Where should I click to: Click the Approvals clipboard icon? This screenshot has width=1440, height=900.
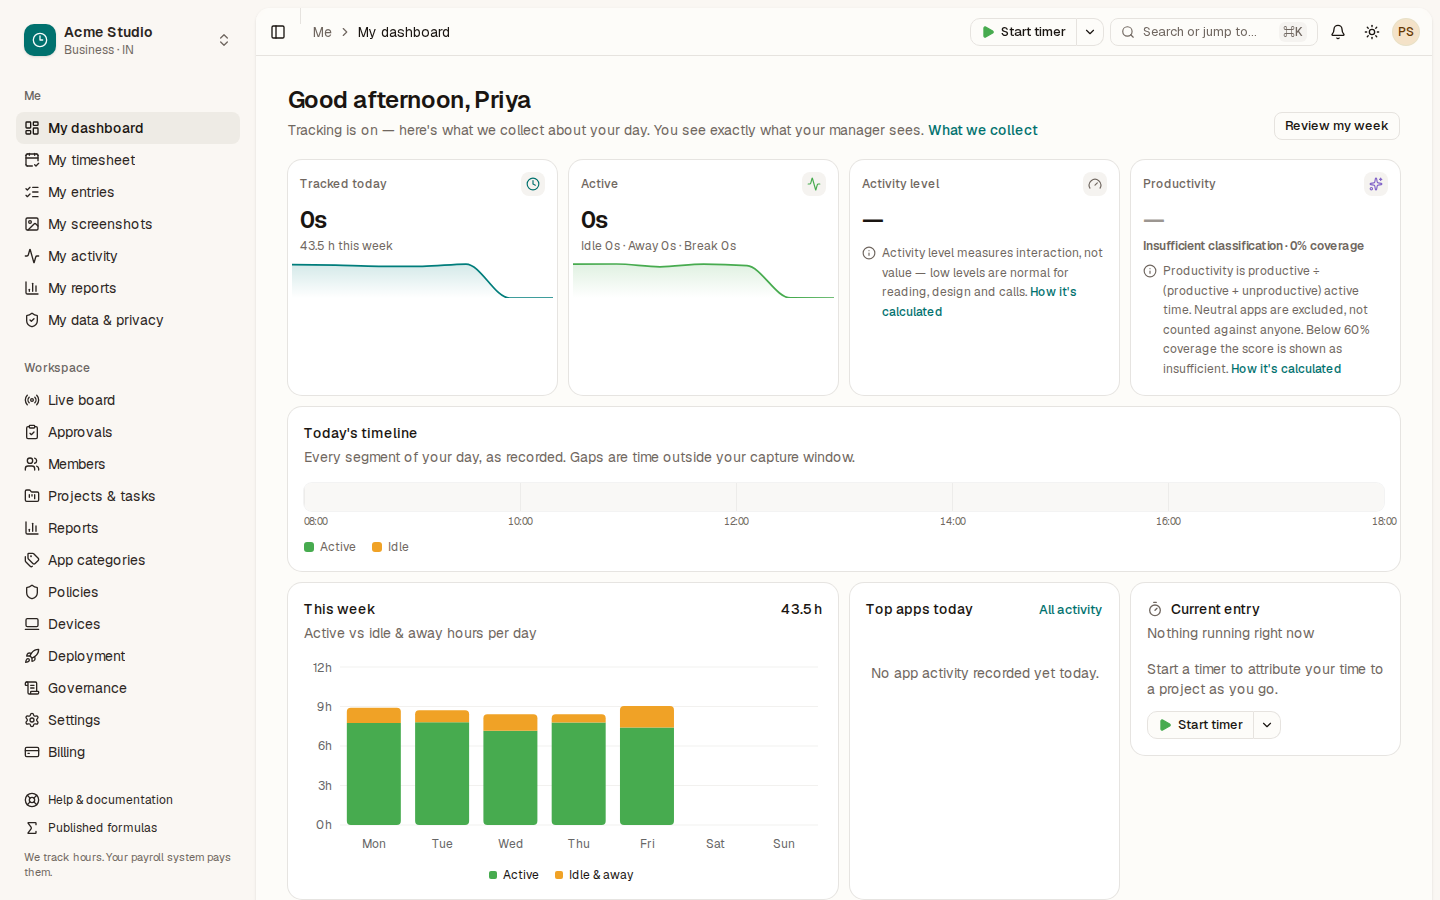point(32,432)
